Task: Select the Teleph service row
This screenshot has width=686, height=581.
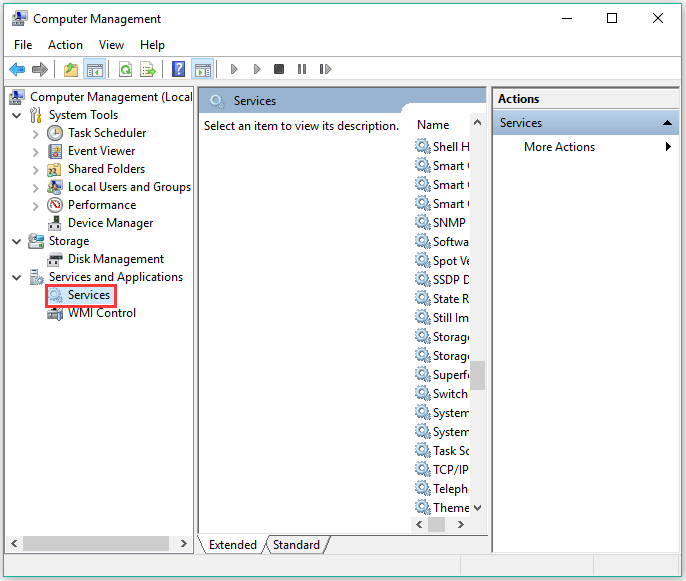Action: 442,489
